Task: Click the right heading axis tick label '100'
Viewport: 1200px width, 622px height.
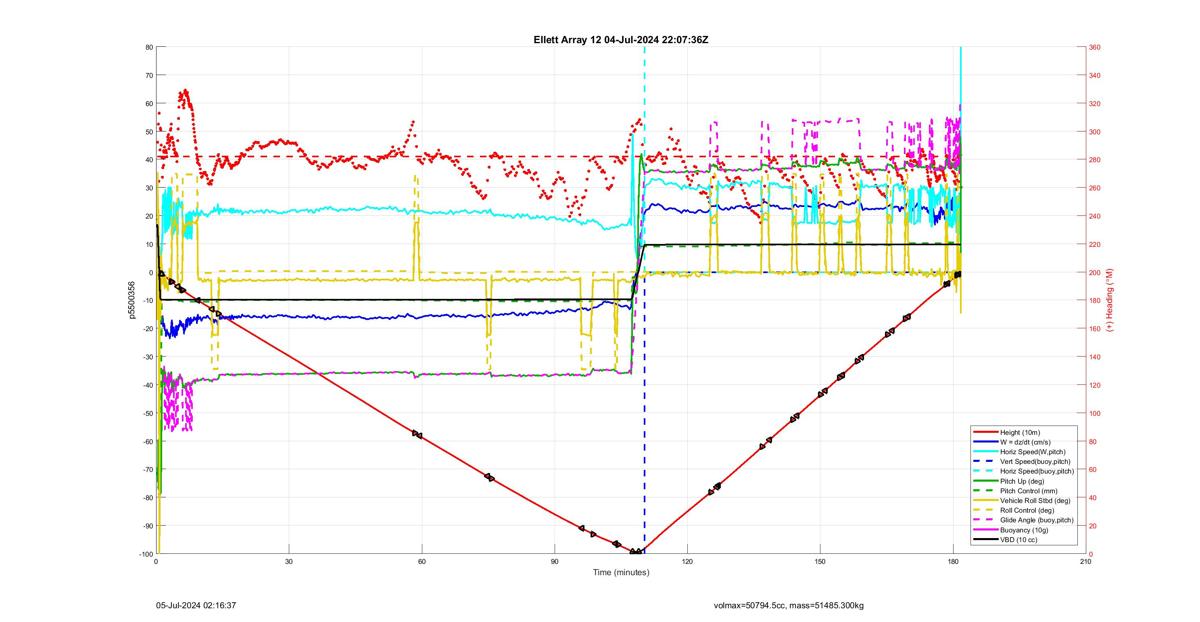Action: [x=1095, y=413]
